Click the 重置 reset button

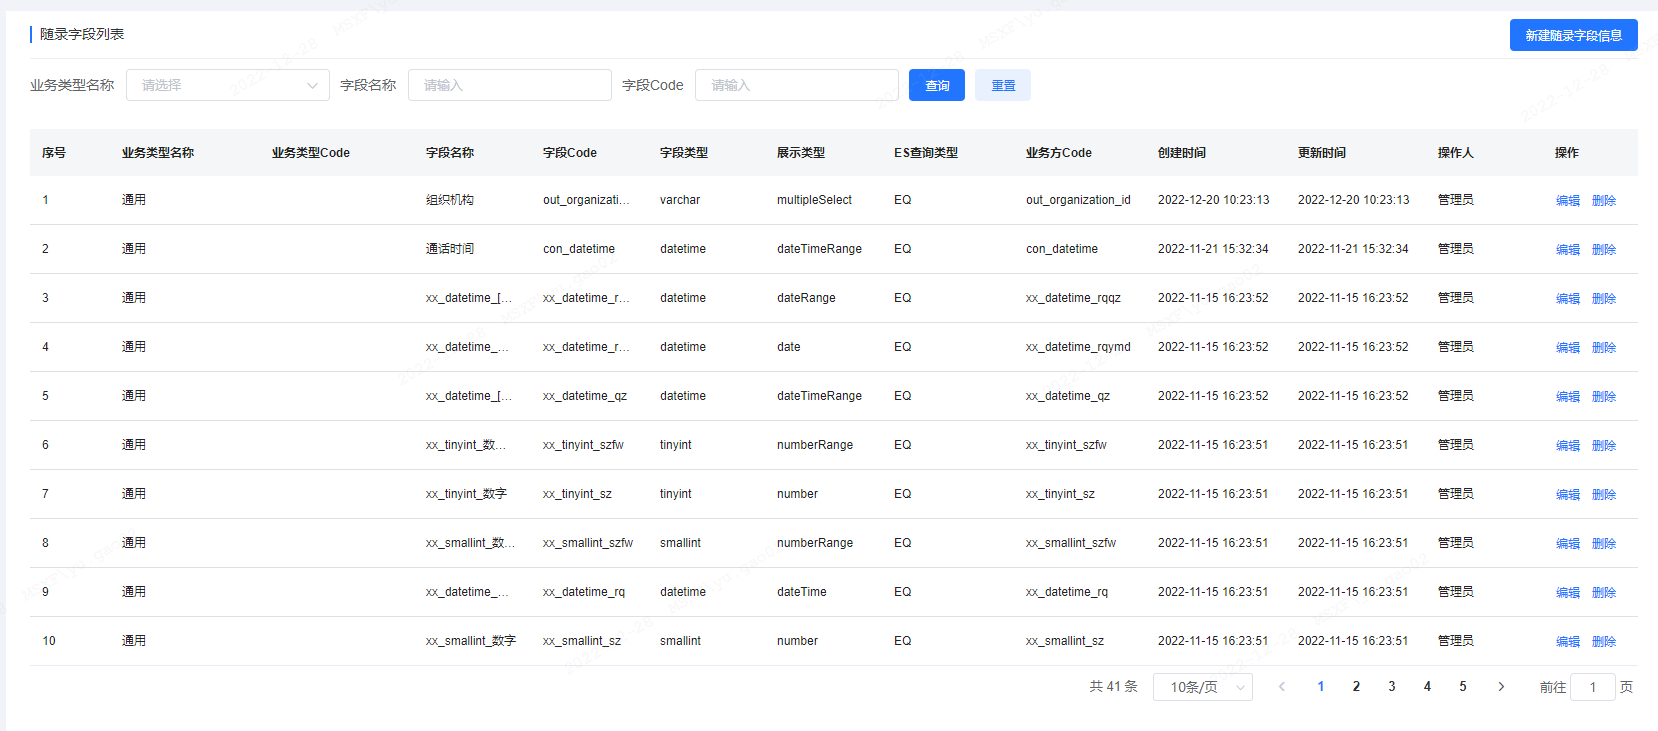click(x=1003, y=85)
